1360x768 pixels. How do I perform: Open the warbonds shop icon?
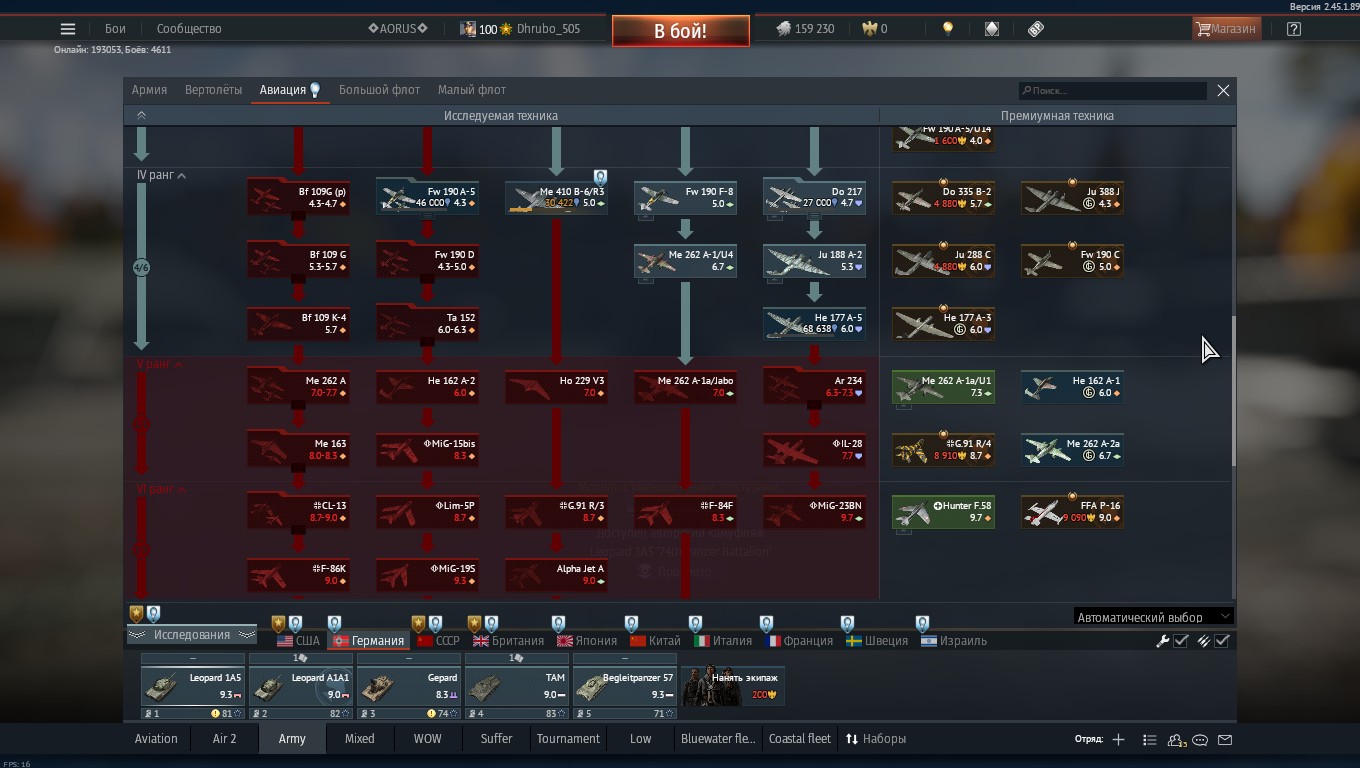(992, 29)
